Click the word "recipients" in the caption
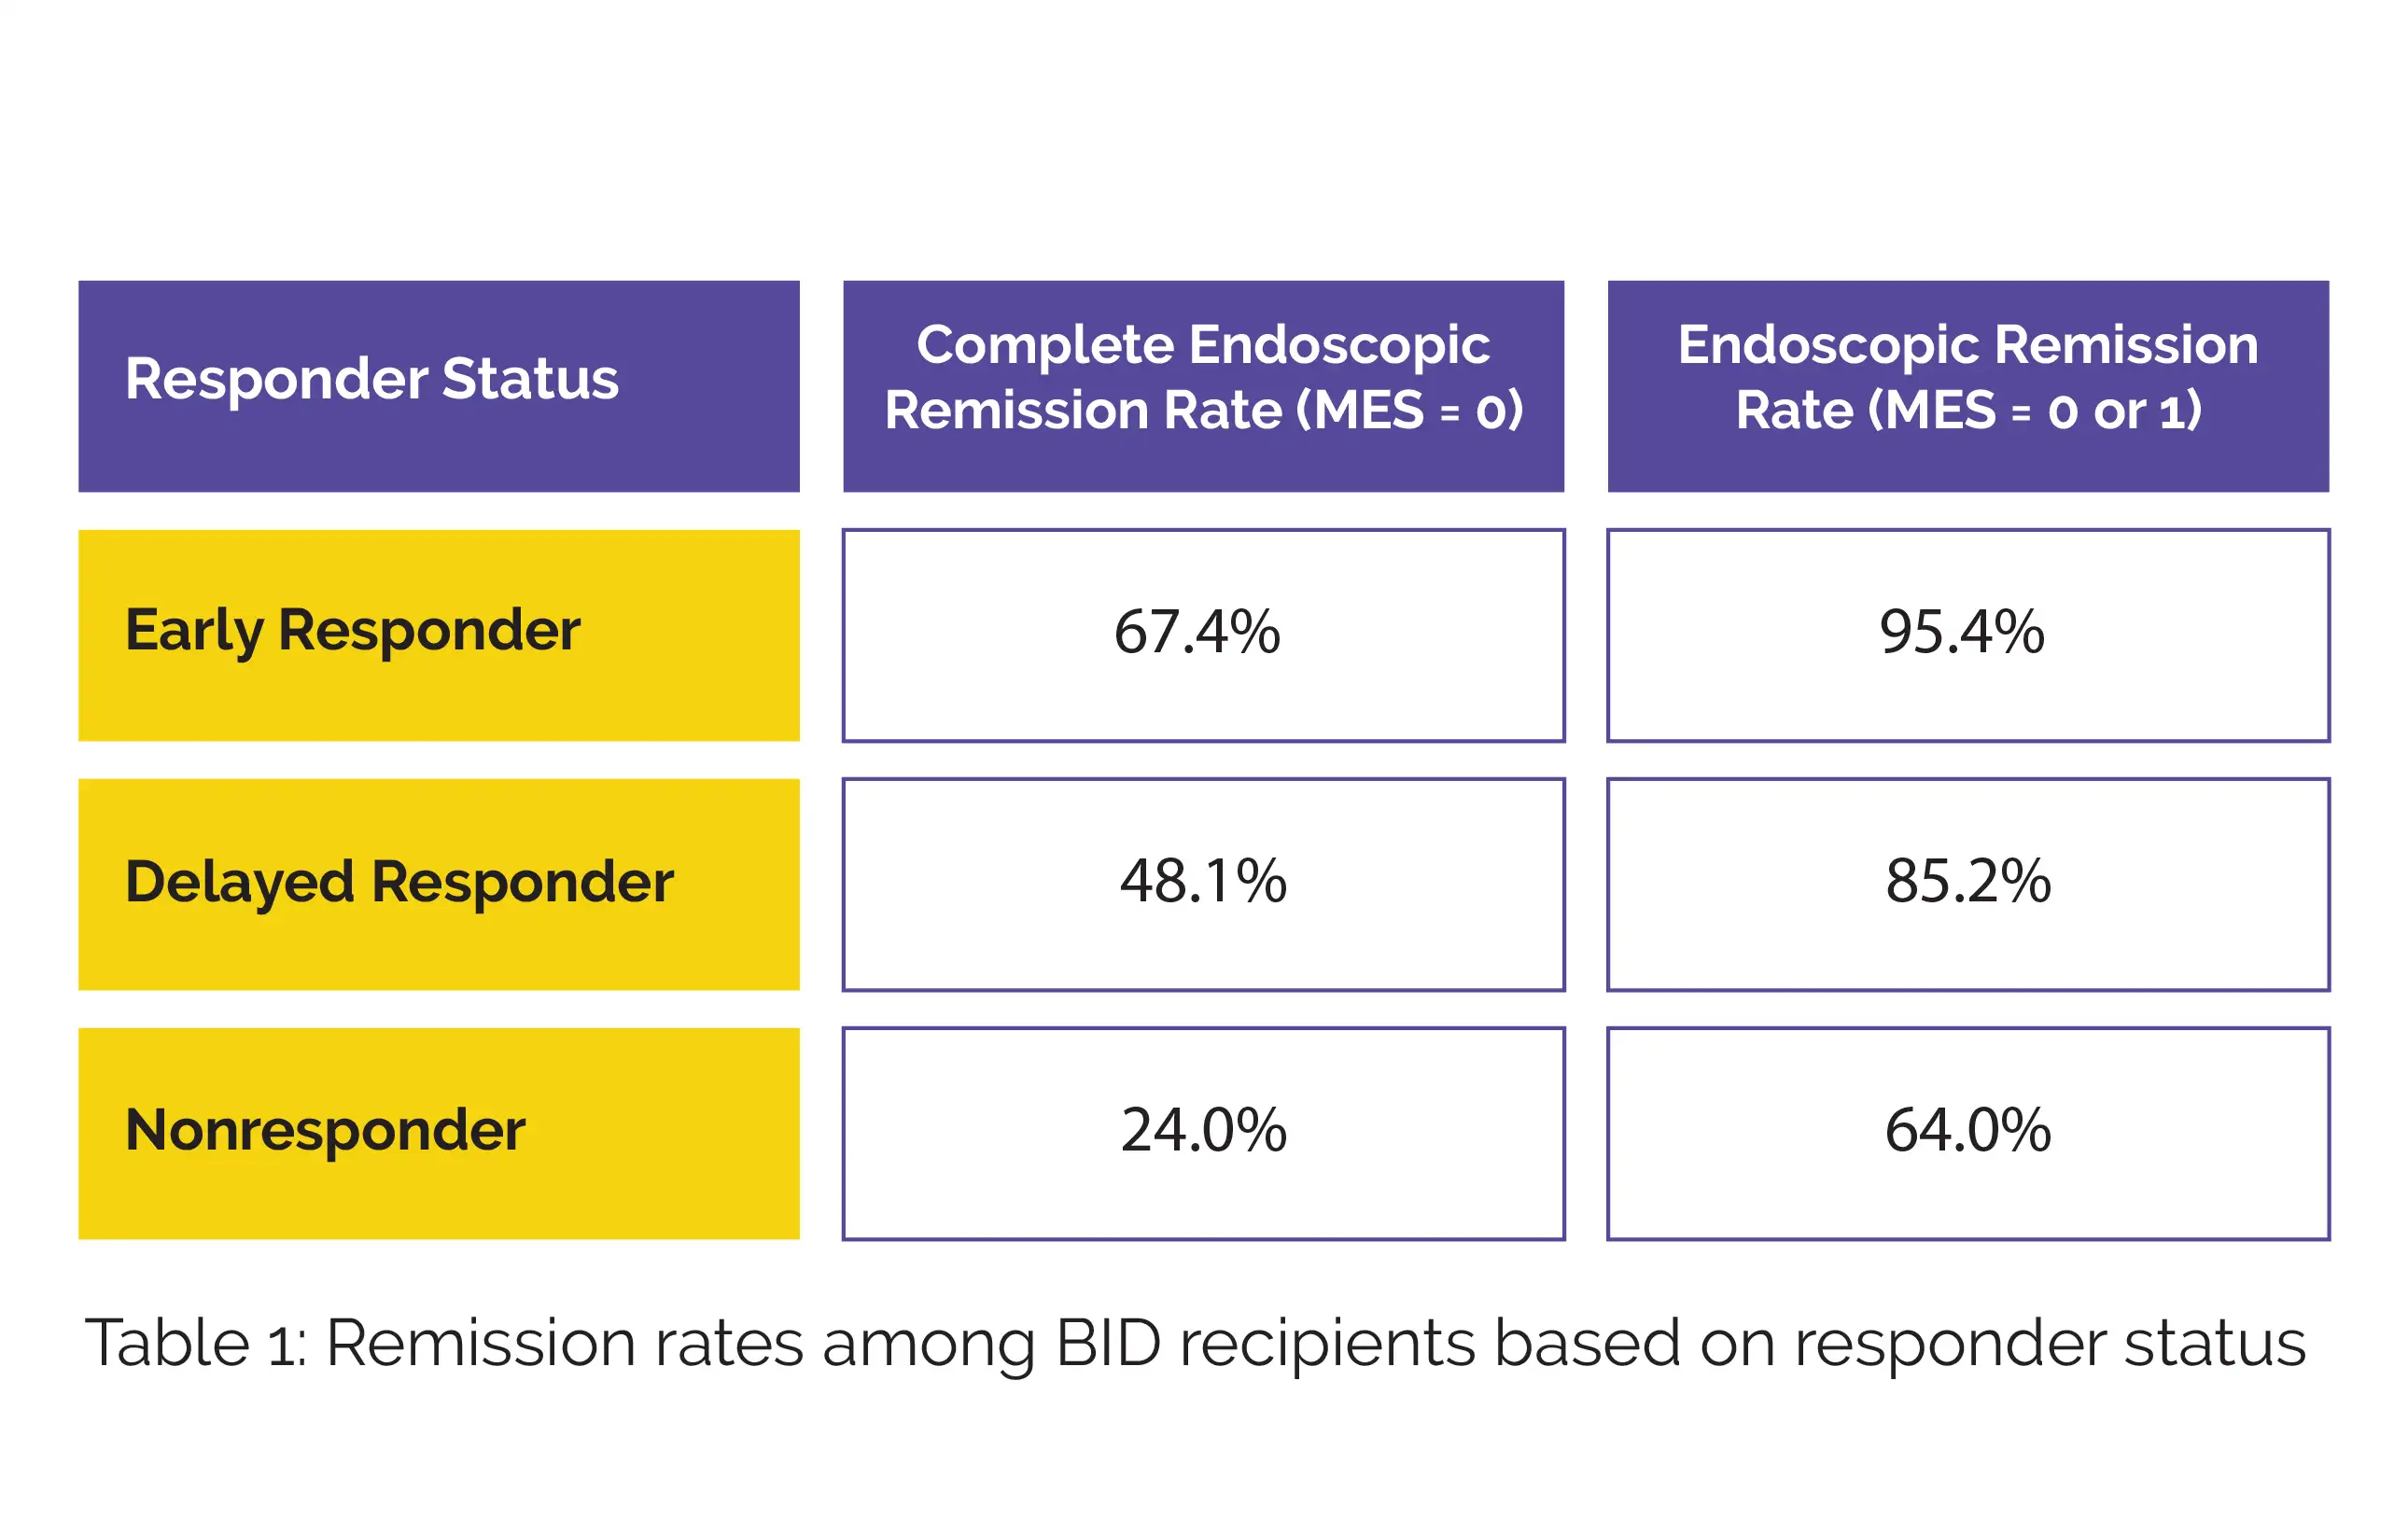The height and width of the screenshot is (1520, 2408). point(1327,1343)
